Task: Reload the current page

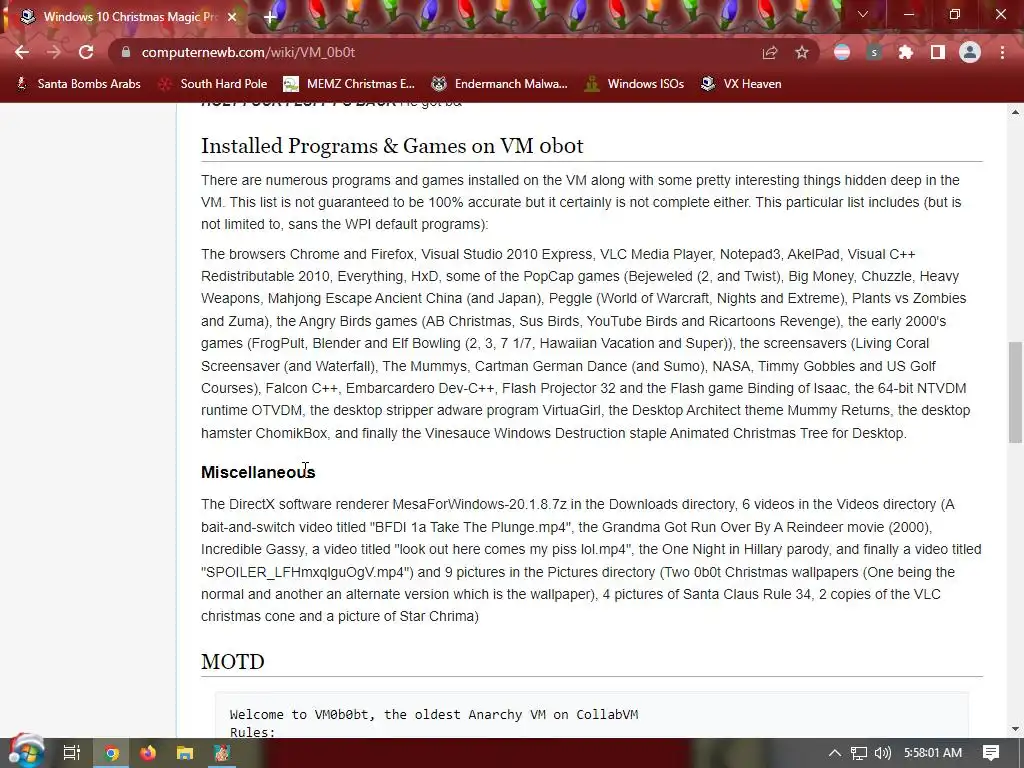Action: click(86, 52)
